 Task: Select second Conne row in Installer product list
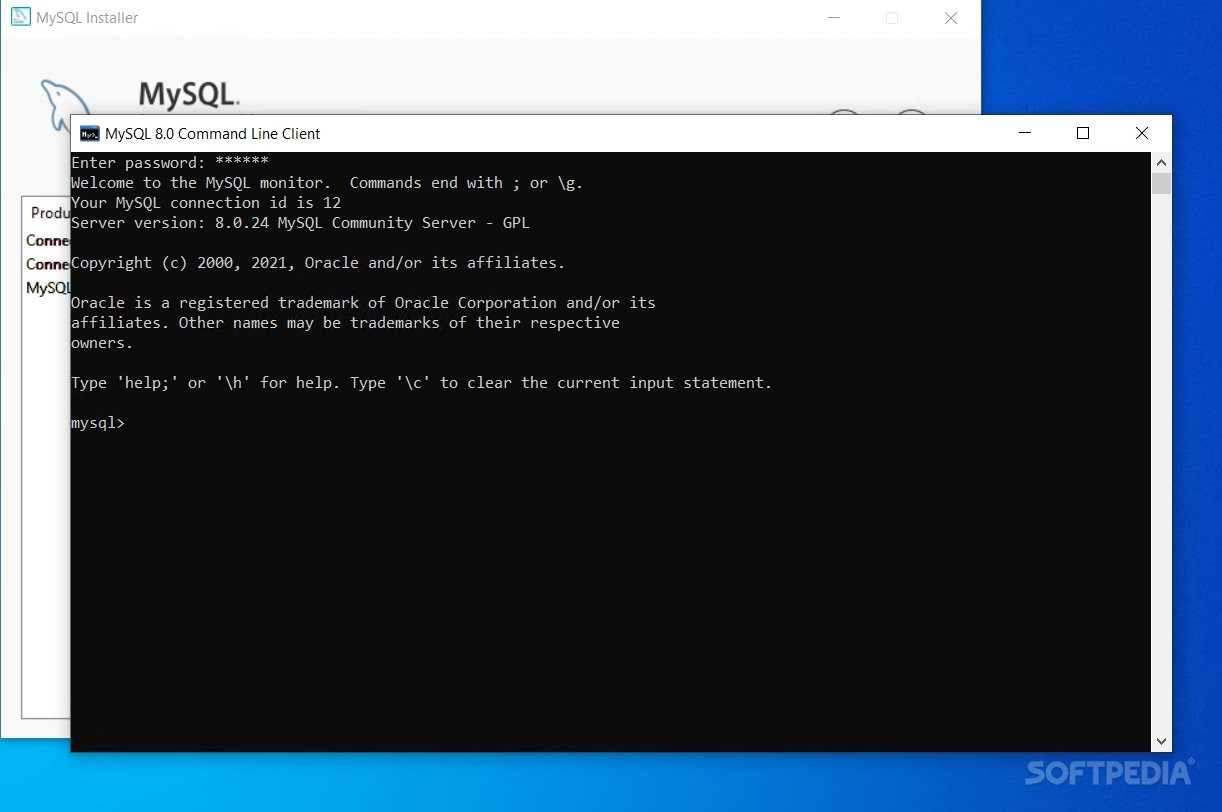[x=48, y=264]
